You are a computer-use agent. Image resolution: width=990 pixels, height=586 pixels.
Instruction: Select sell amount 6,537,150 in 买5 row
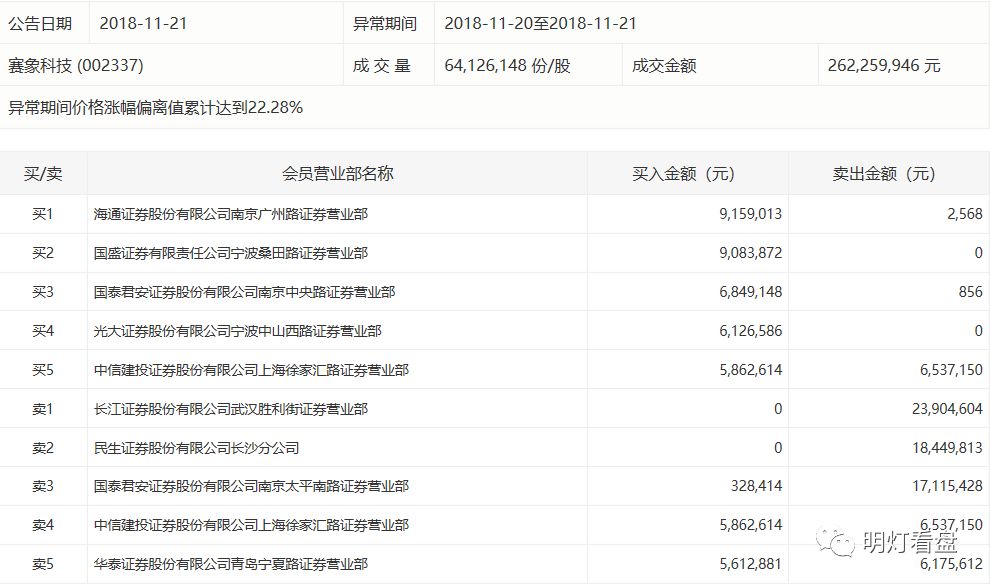coord(951,370)
